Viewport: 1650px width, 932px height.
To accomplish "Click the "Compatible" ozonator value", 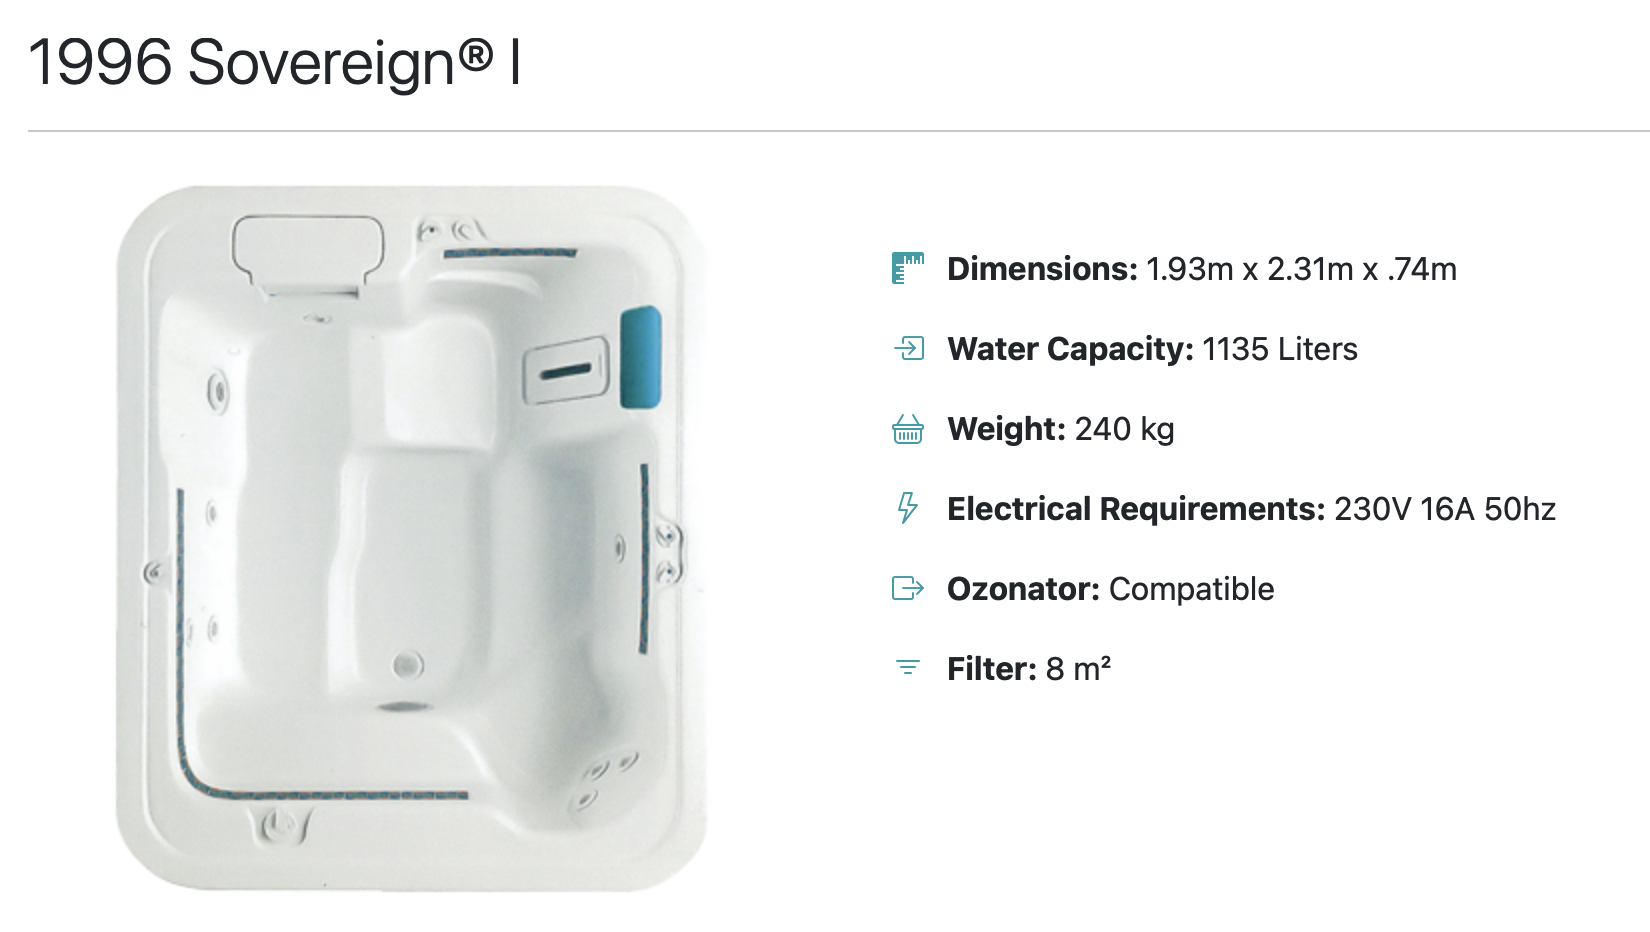I will coord(1191,589).
